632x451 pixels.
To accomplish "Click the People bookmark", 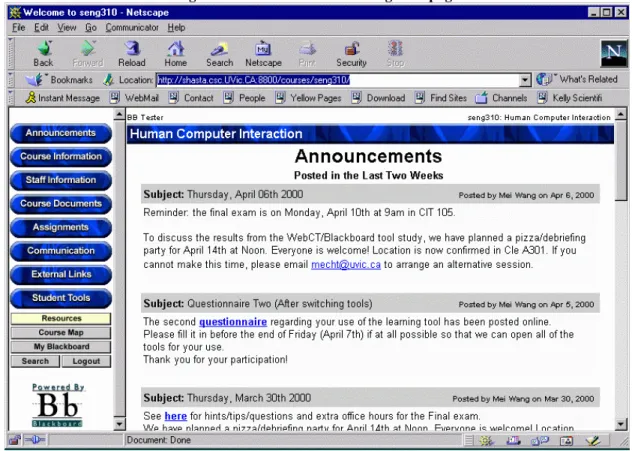I will (x=245, y=98).
